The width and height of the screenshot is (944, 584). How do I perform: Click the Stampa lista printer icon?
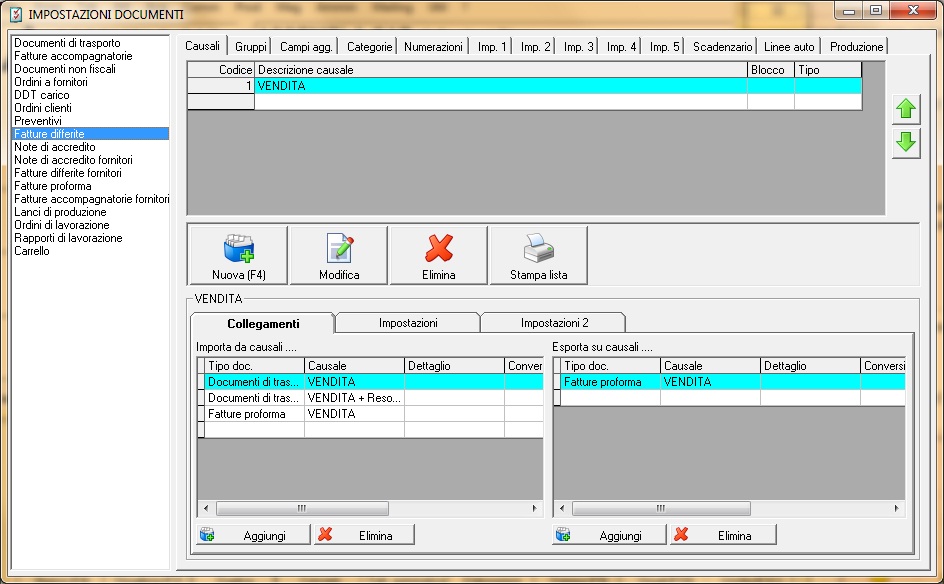pos(538,248)
